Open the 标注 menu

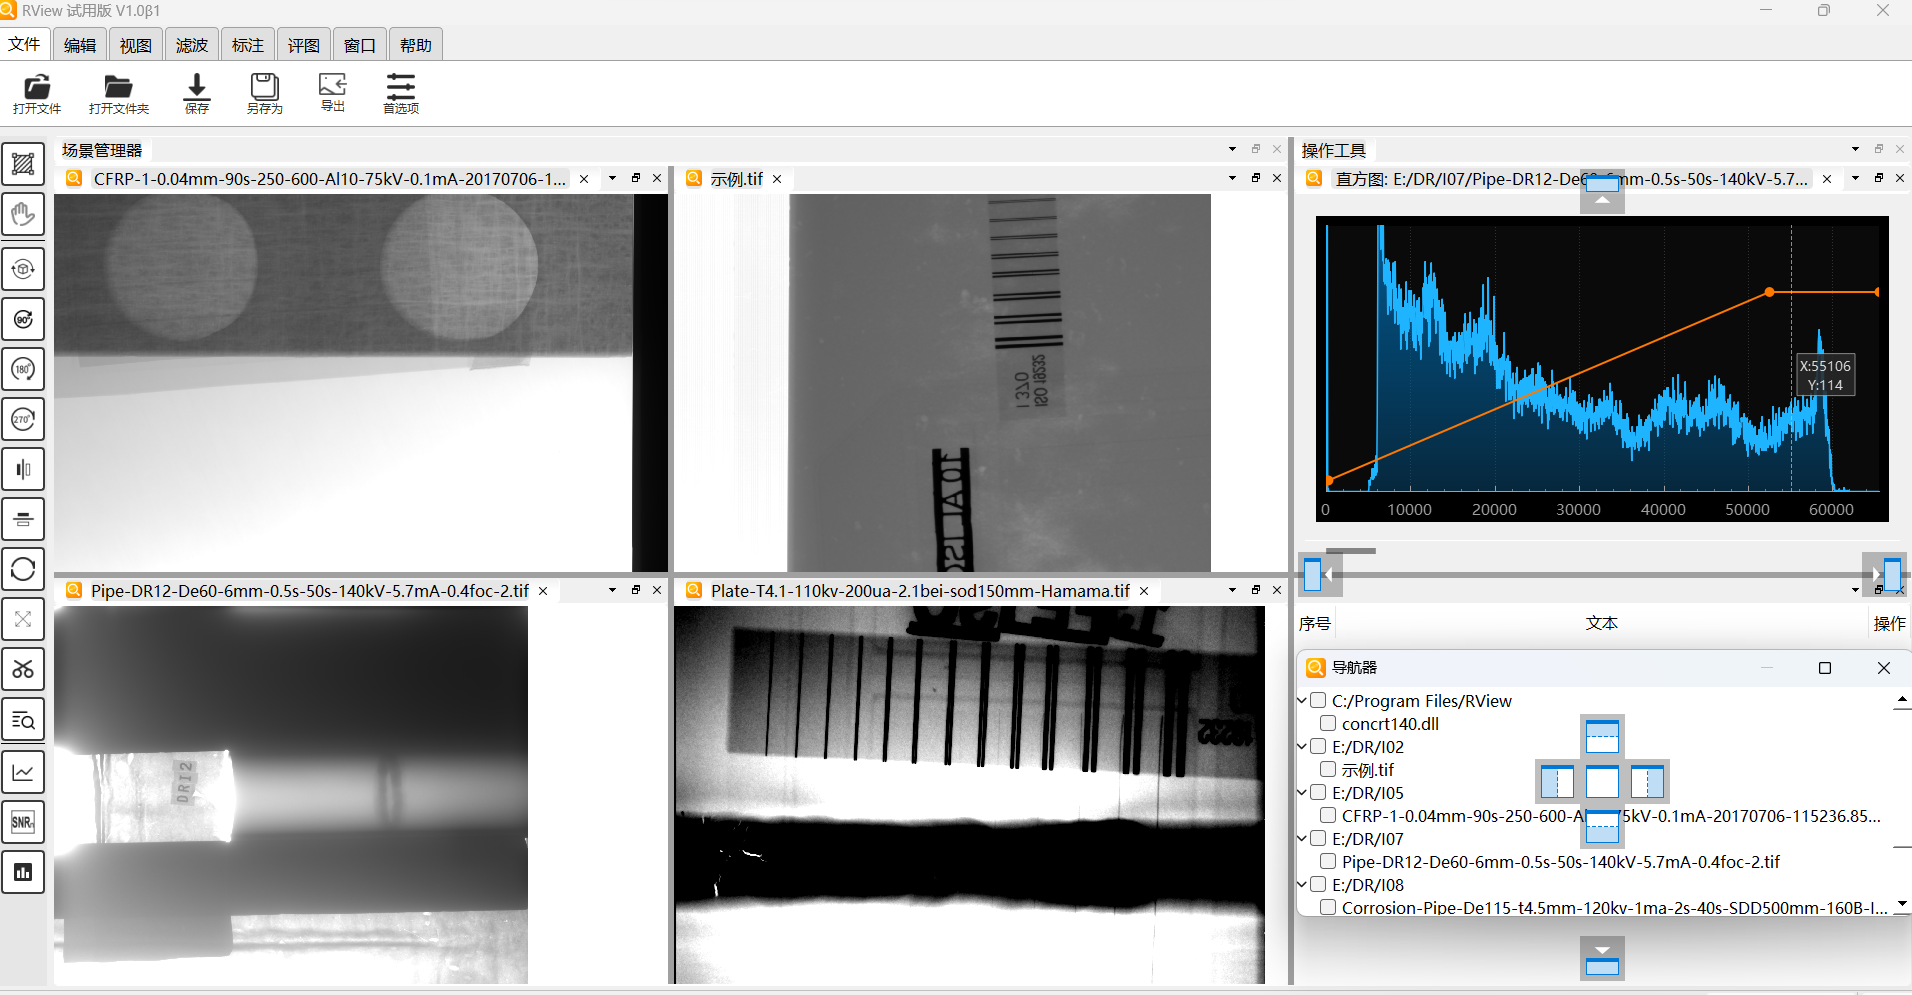pos(247,45)
